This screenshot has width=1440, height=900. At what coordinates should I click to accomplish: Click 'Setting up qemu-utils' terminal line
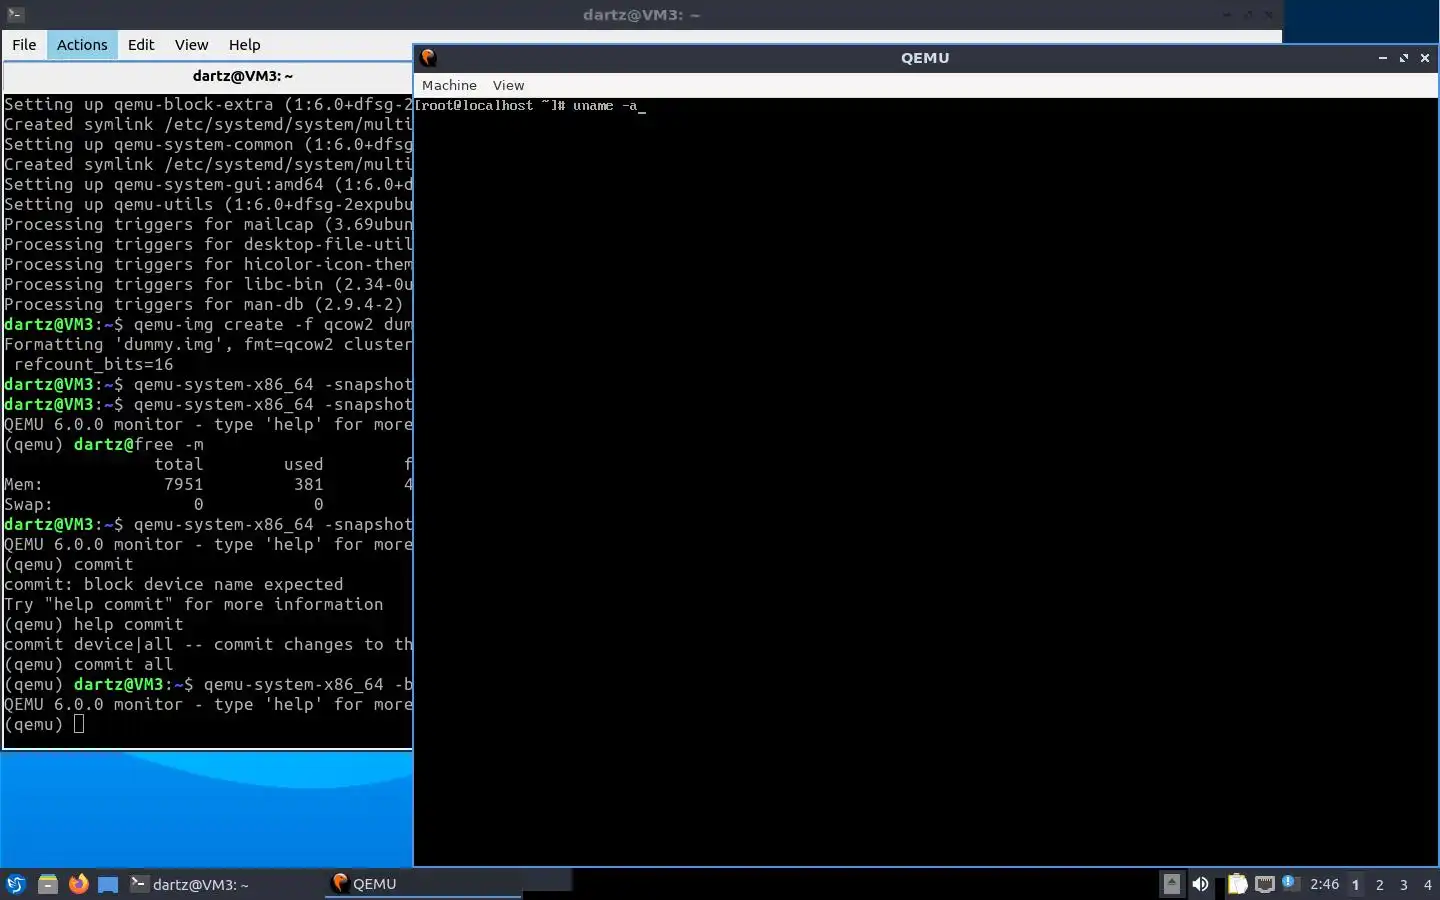pos(208,204)
